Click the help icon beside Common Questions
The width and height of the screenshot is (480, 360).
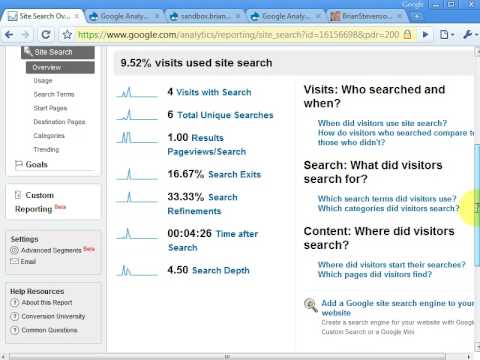[x=14, y=330]
